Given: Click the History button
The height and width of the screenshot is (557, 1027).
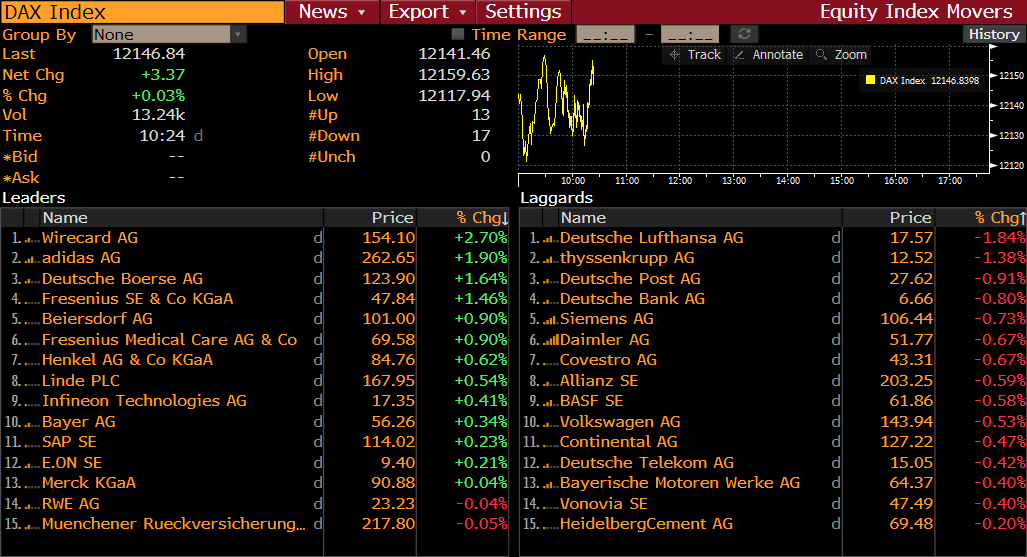Looking at the screenshot, I should [994, 34].
